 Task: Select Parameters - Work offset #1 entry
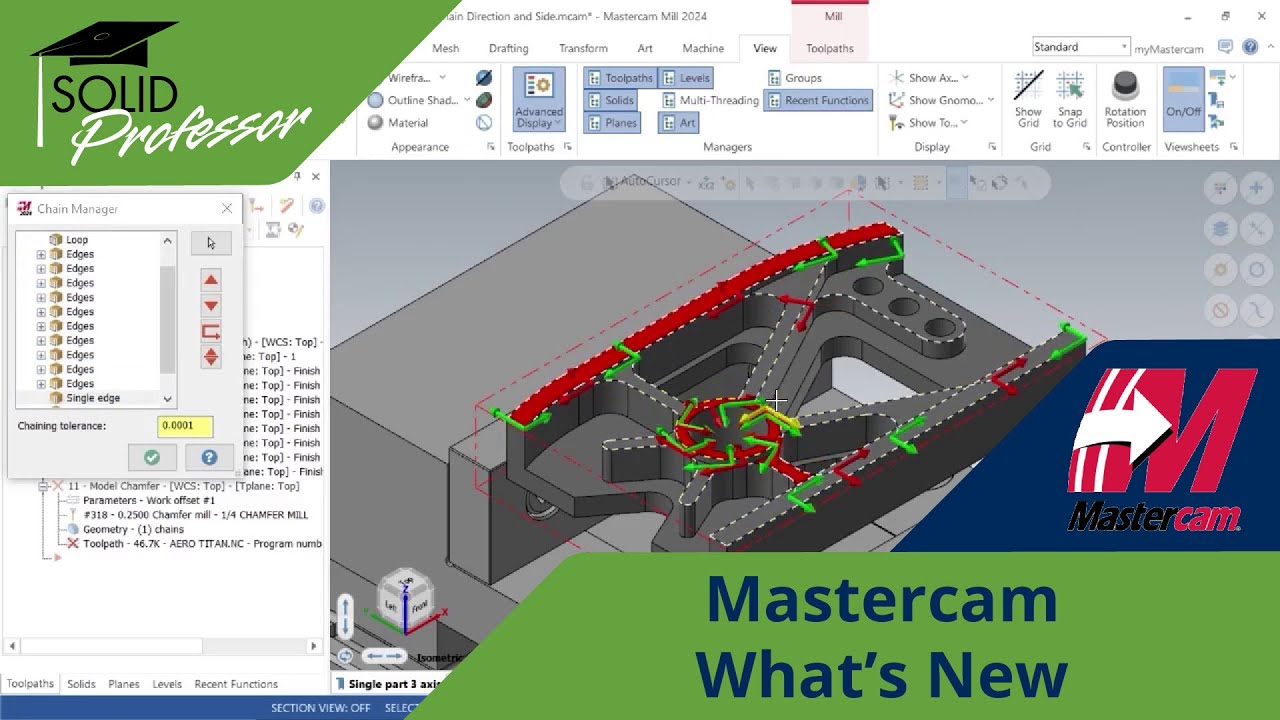149,500
